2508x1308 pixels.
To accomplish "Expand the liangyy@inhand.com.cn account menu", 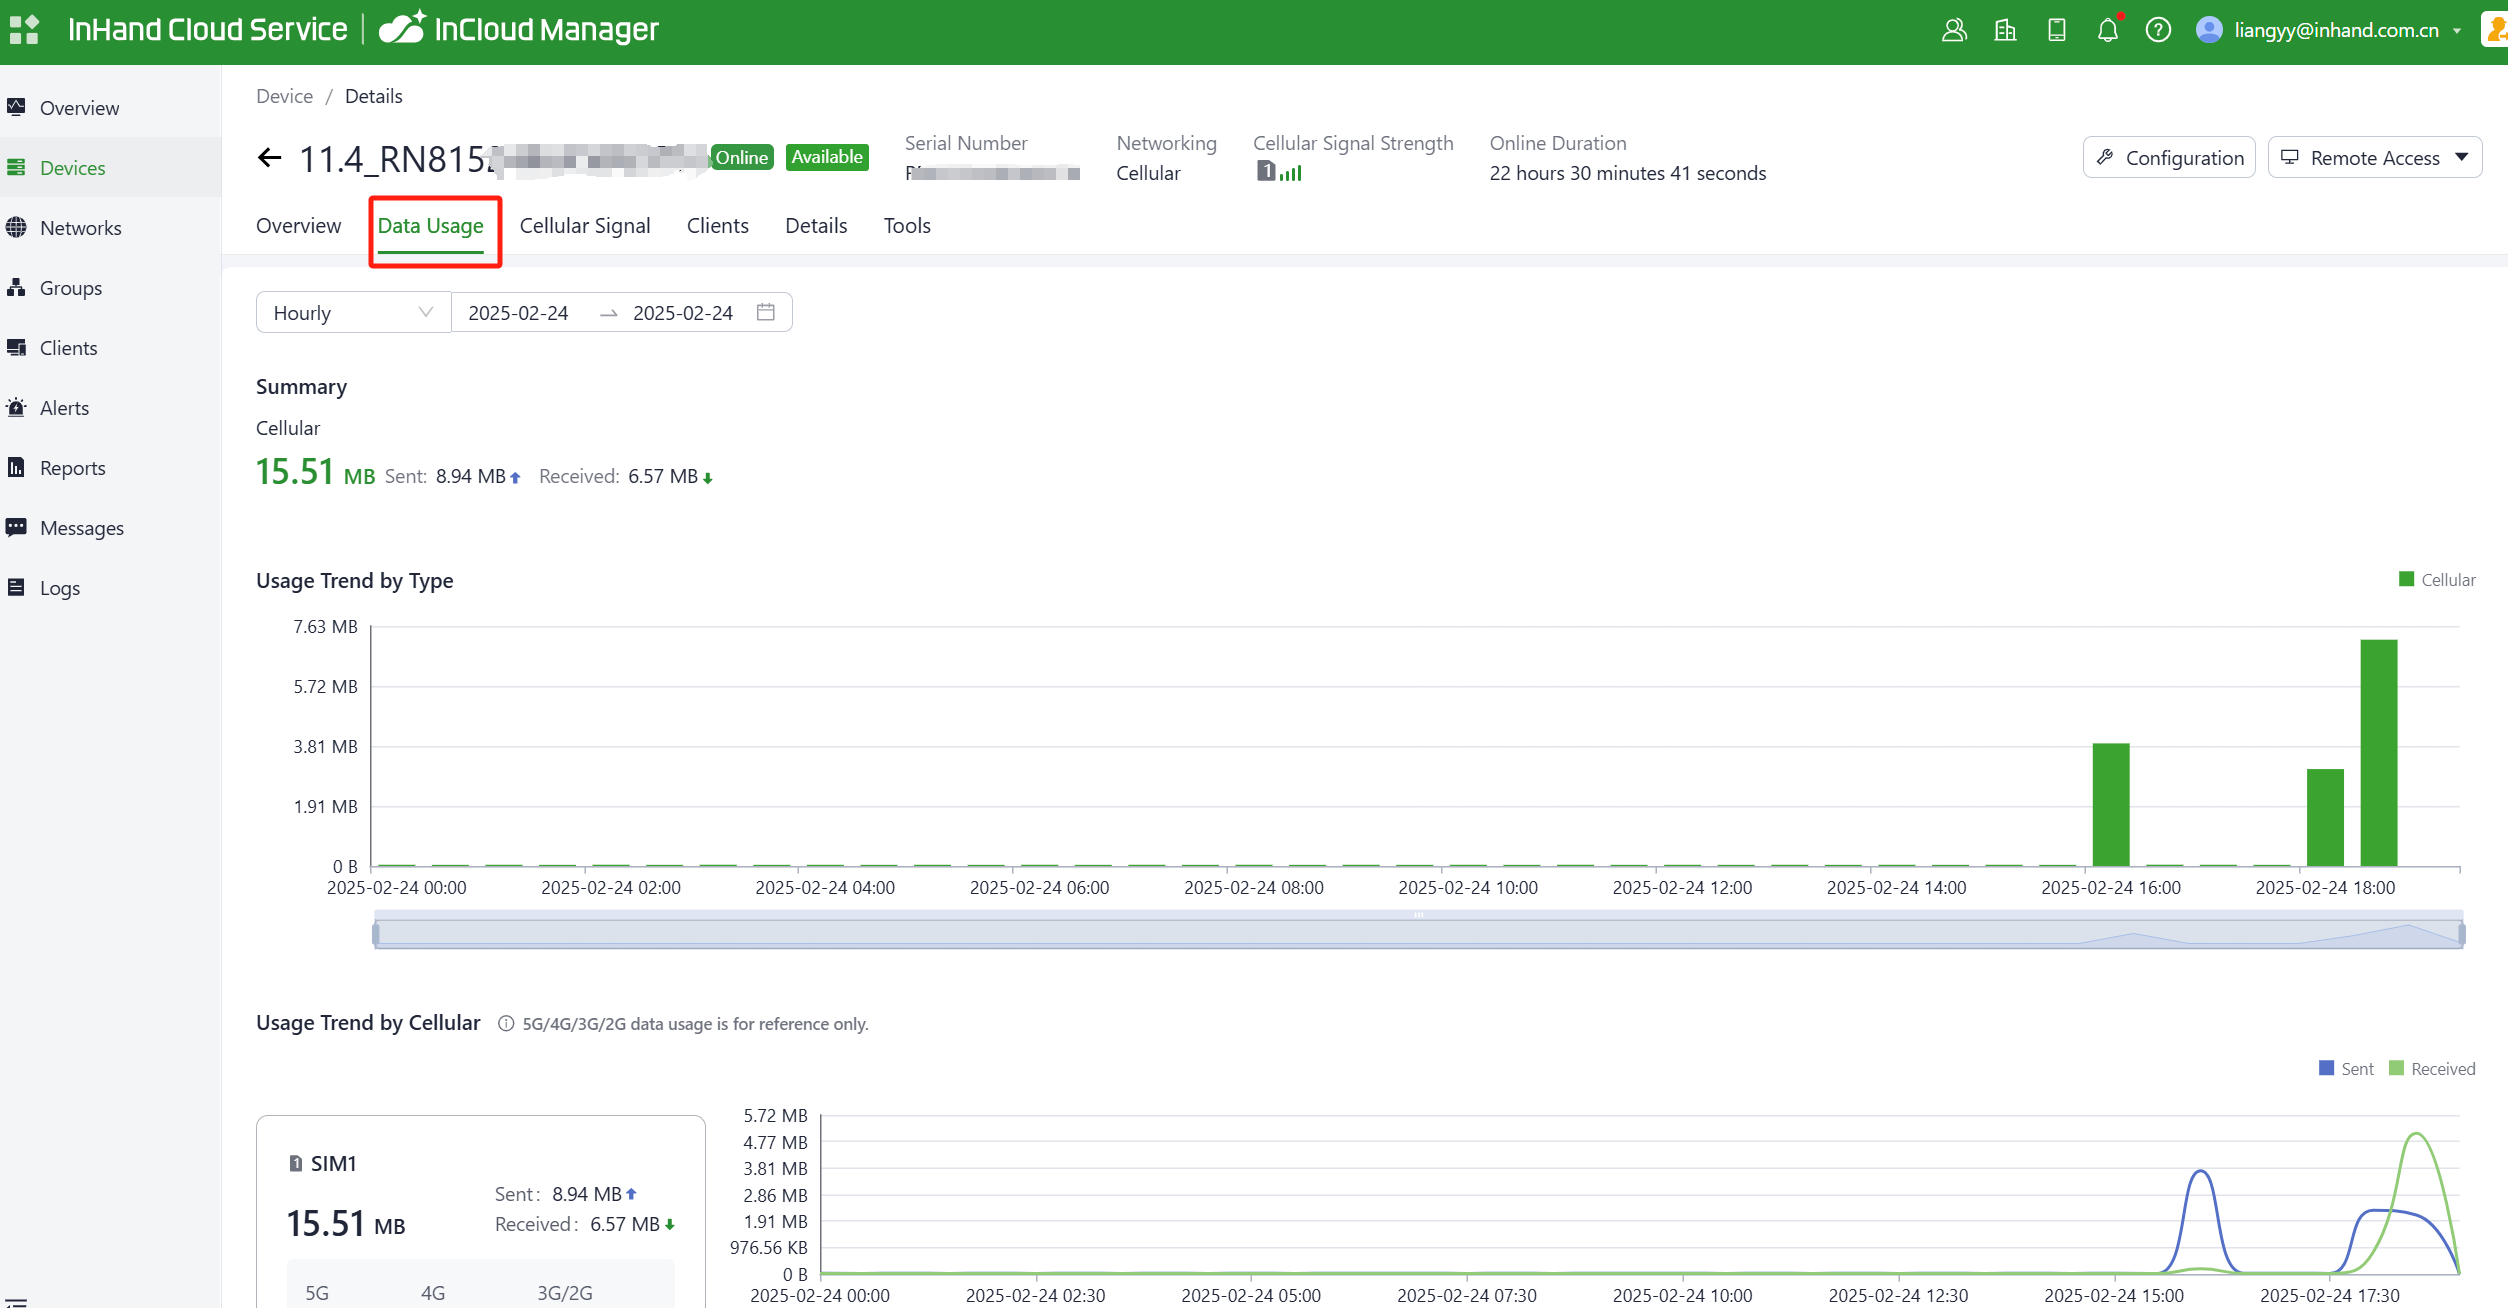I will (2335, 30).
